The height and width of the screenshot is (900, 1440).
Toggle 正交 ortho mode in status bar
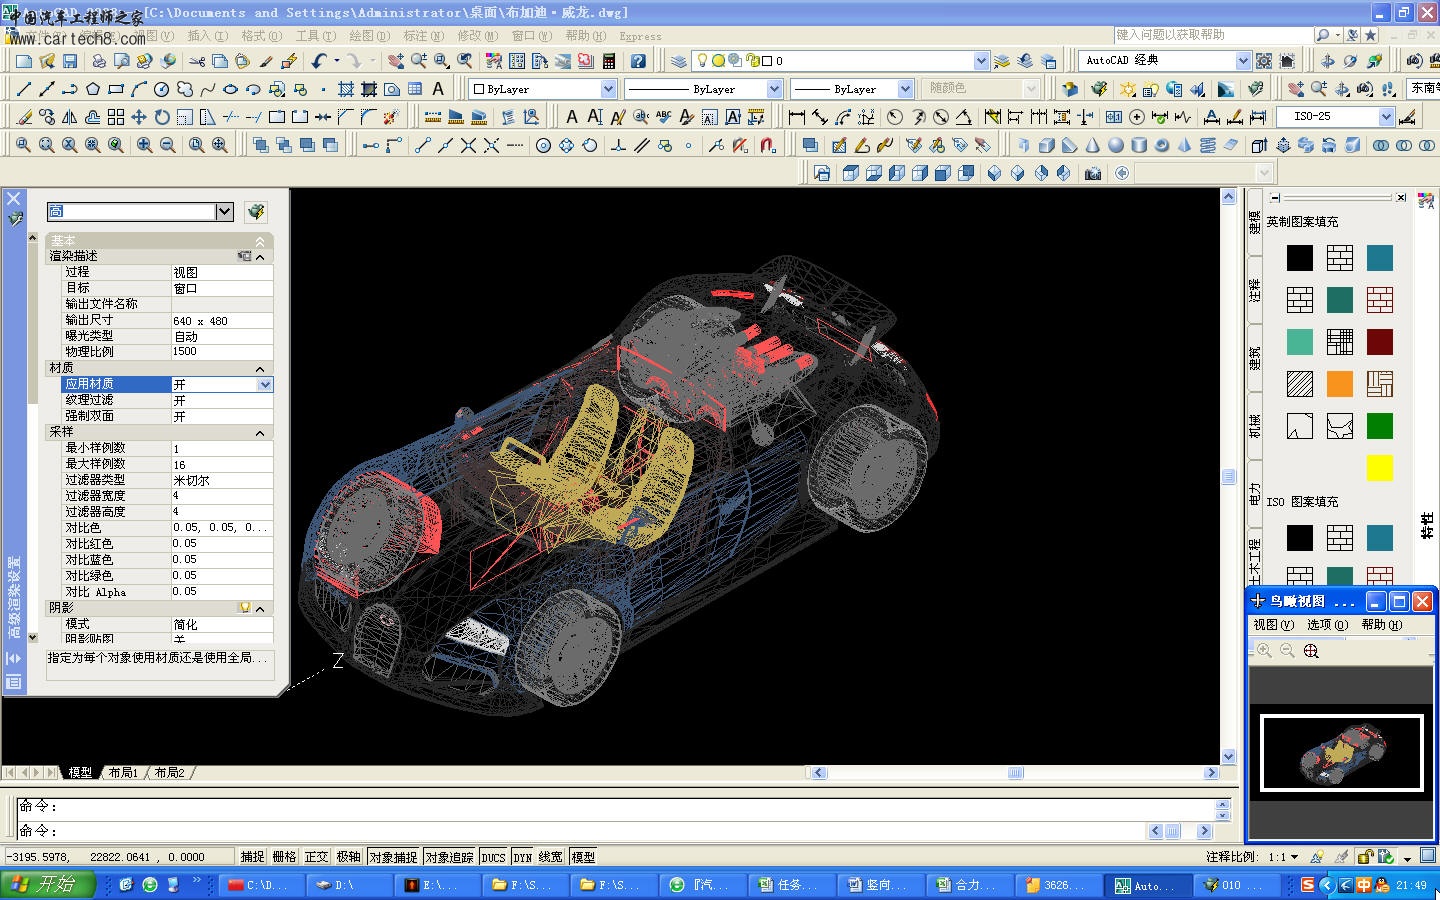point(316,857)
